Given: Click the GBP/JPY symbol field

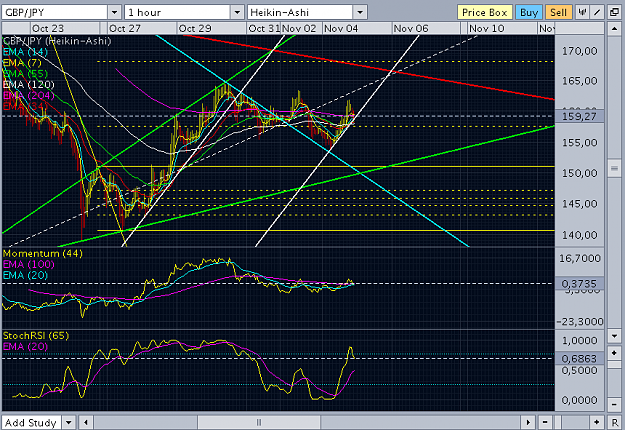Looking at the screenshot, I should [55, 12].
